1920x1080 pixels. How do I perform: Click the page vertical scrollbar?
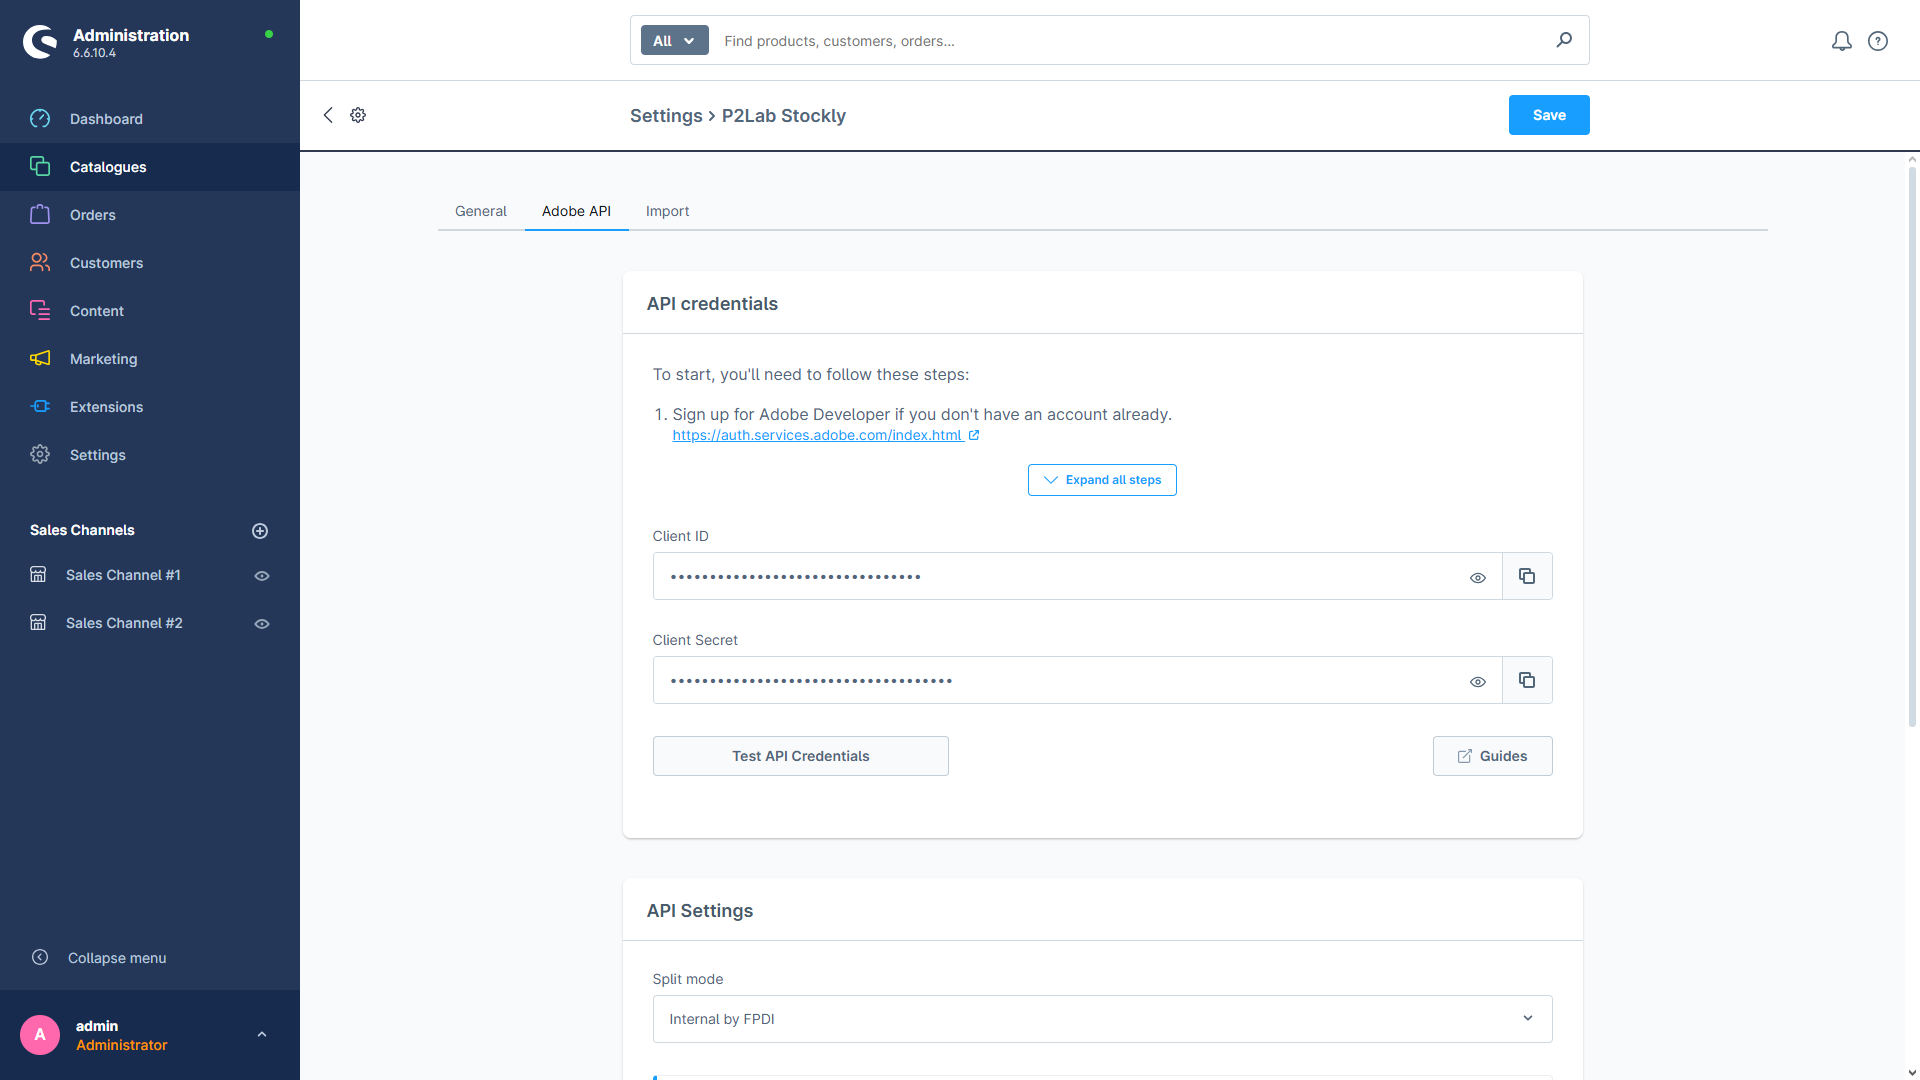point(1912,445)
